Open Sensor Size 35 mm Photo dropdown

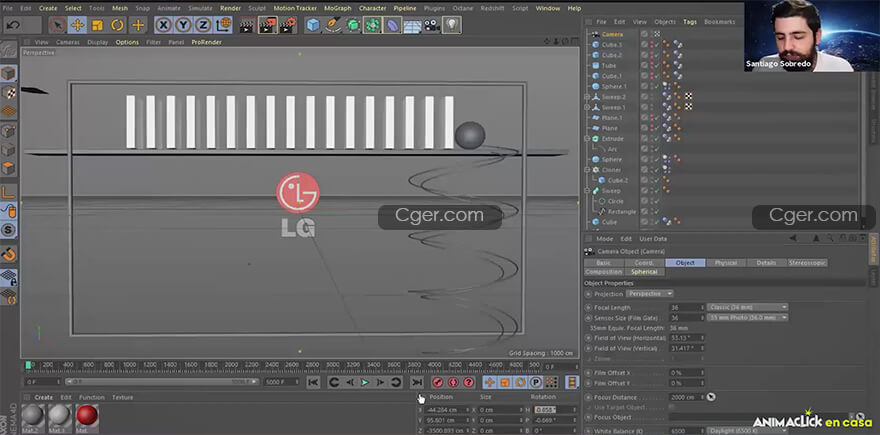click(748, 318)
